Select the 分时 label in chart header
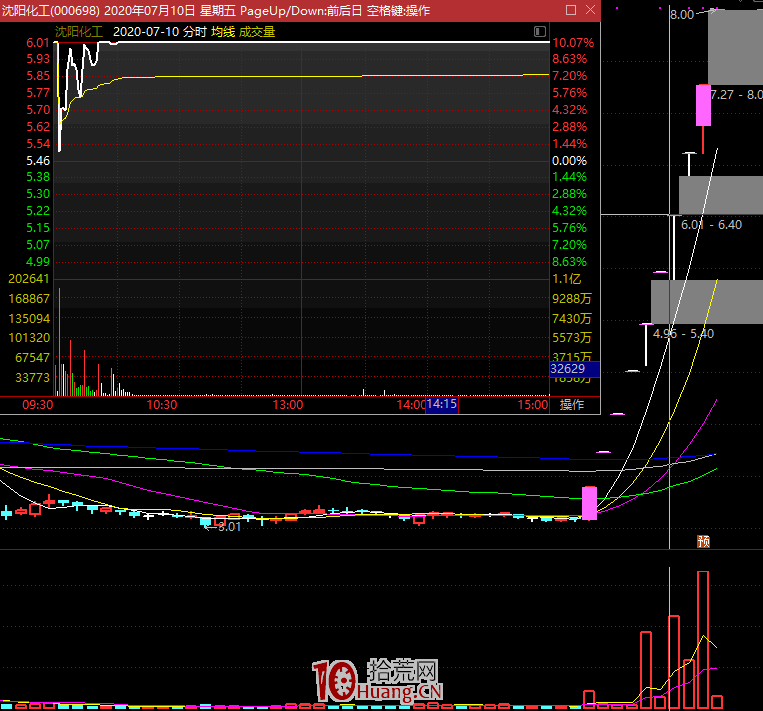The image size is (763, 711). pos(194,32)
